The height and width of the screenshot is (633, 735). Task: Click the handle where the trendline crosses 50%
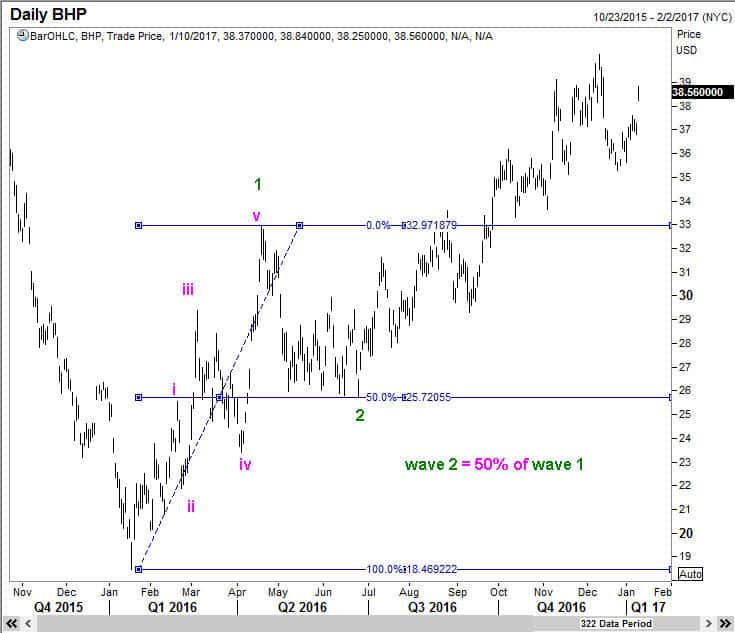click(x=219, y=398)
